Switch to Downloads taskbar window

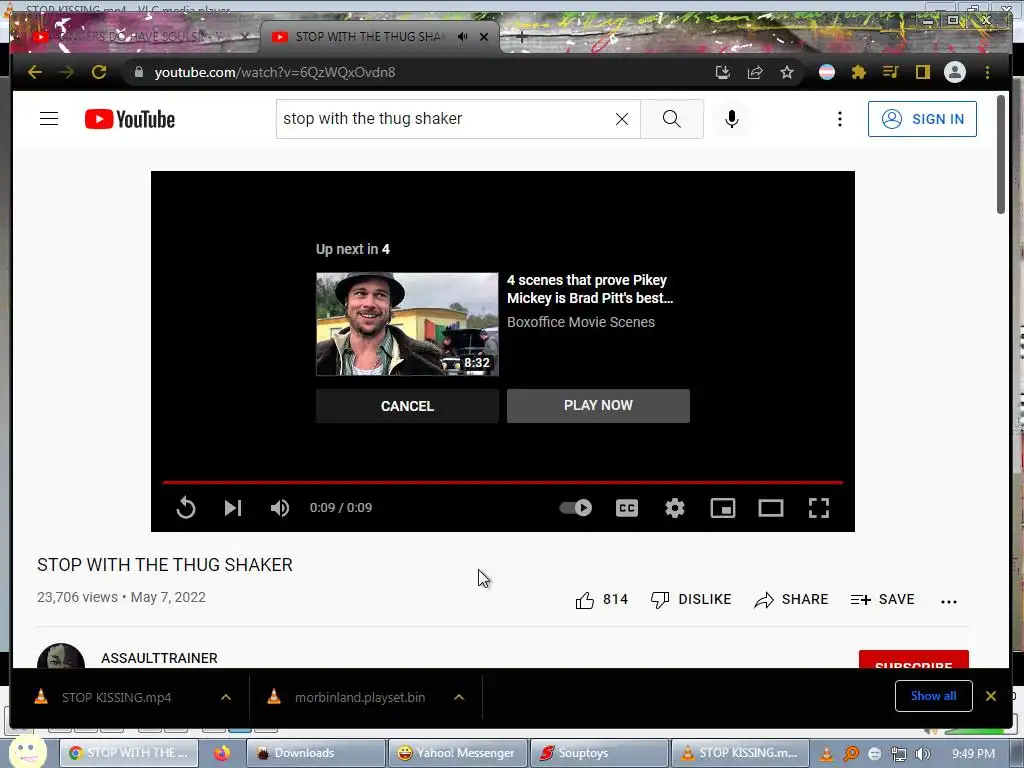coord(315,753)
